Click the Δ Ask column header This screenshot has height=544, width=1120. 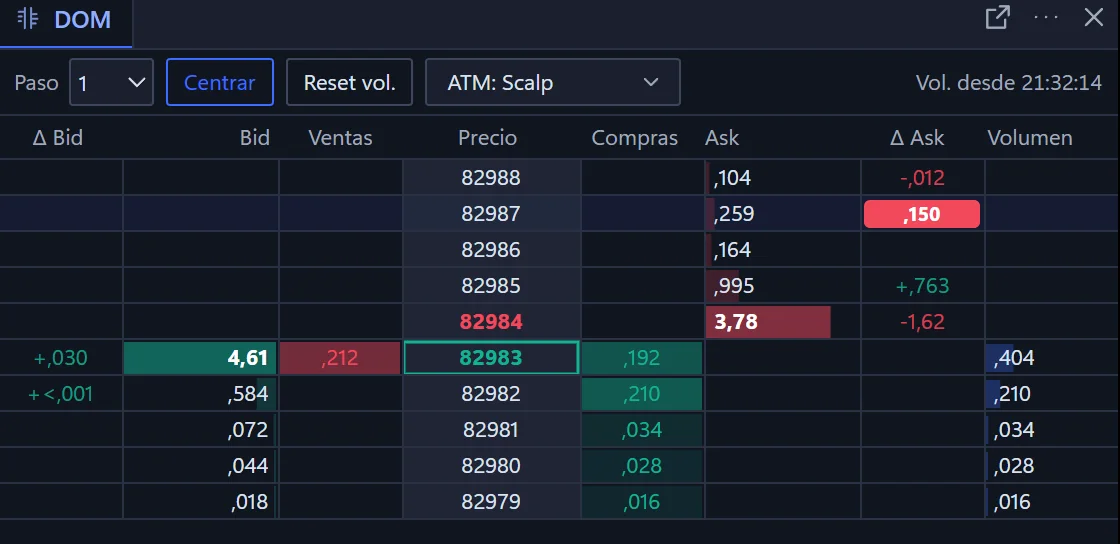pyautogui.click(x=917, y=138)
